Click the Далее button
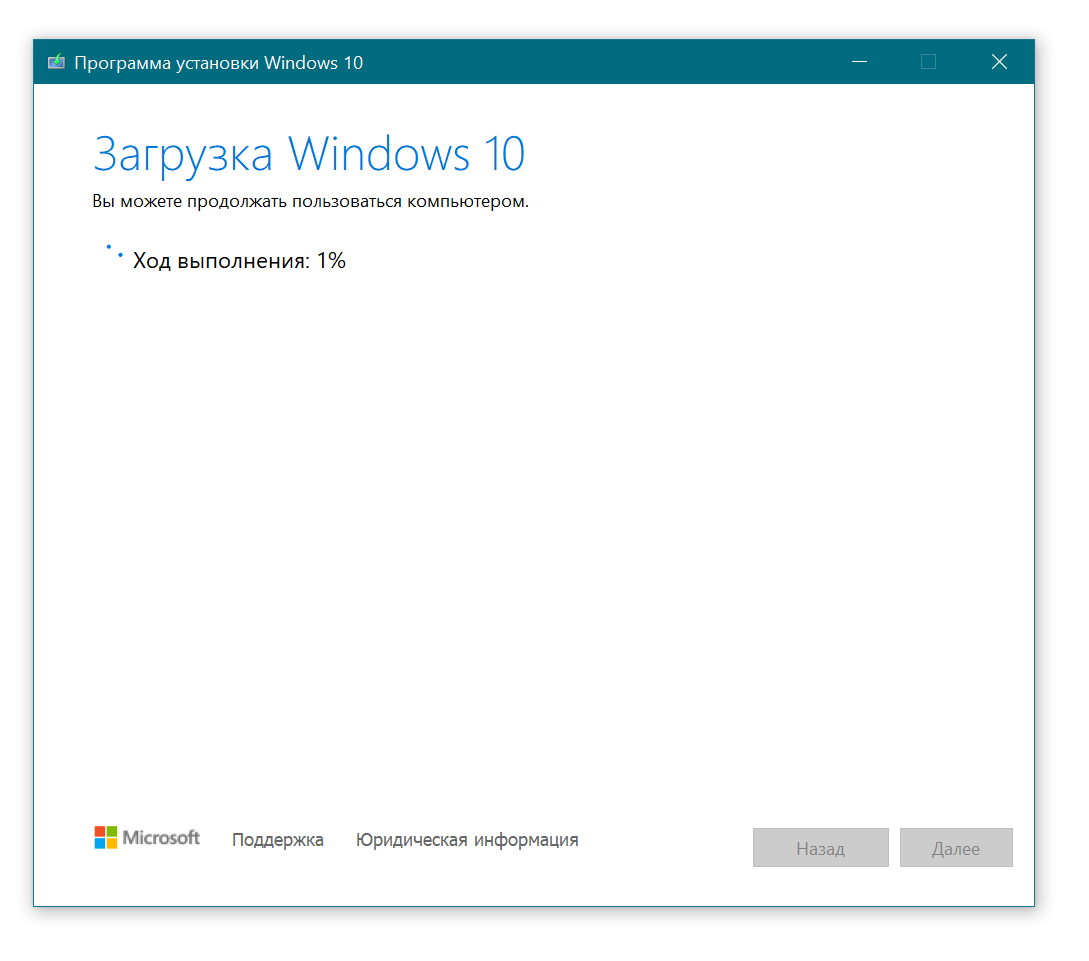 coord(956,848)
